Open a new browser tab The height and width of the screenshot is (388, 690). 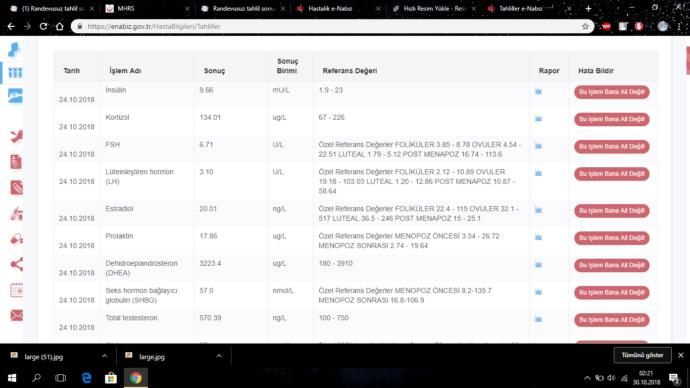pos(588,8)
